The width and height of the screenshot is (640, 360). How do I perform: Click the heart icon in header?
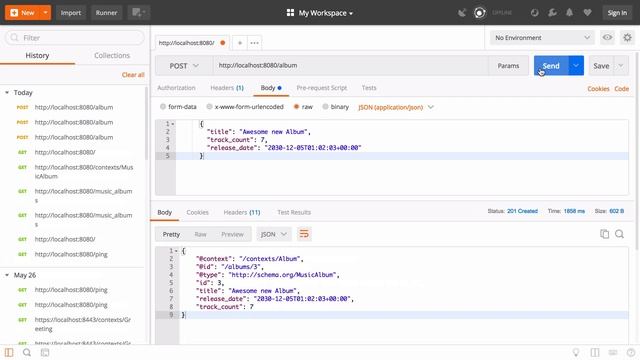[x=587, y=13]
